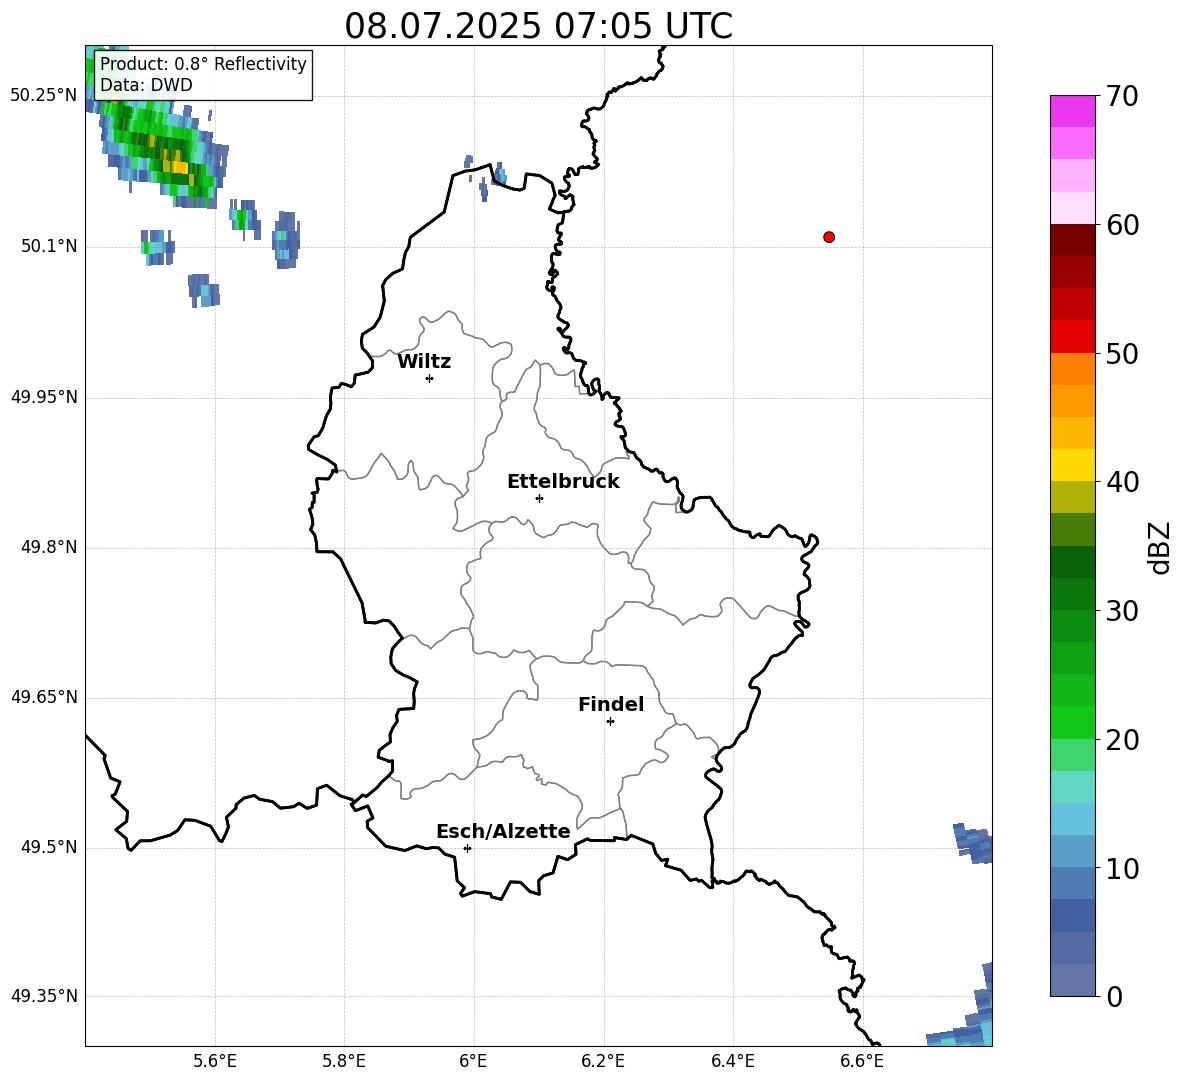This screenshot has width=1184, height=1081.
Task: Click the 6.4°E longitude label
Action: click(x=732, y=1061)
